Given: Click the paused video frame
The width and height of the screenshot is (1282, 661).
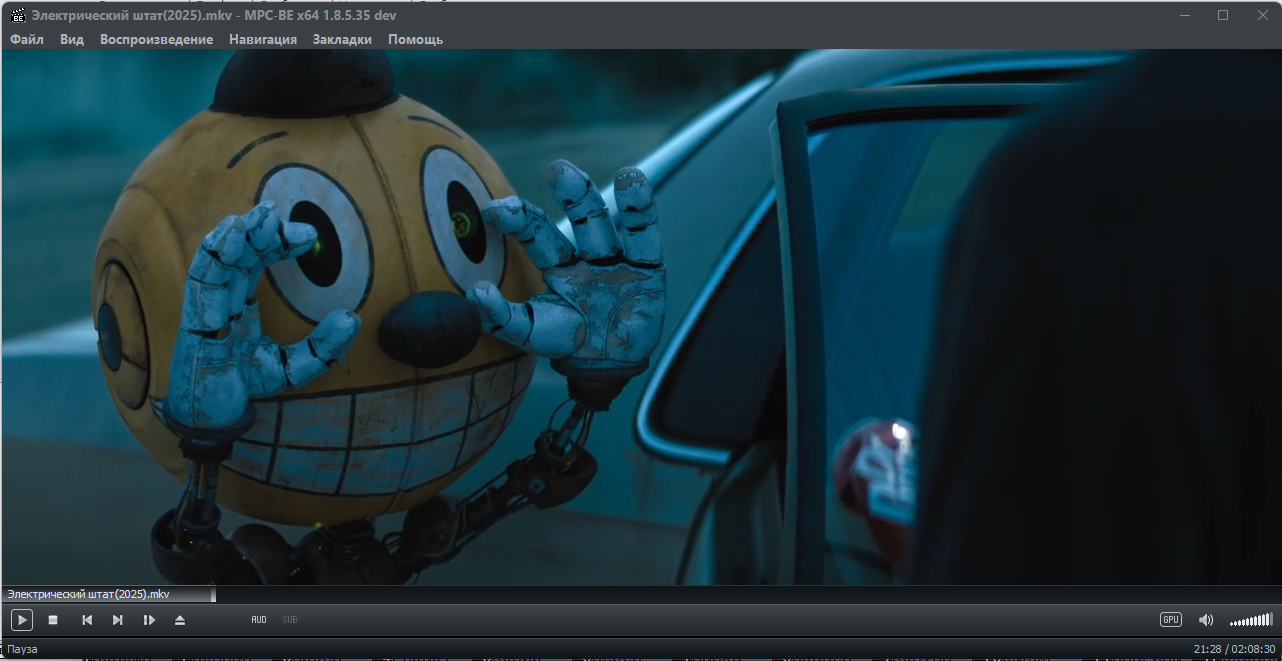Looking at the screenshot, I should click(641, 317).
